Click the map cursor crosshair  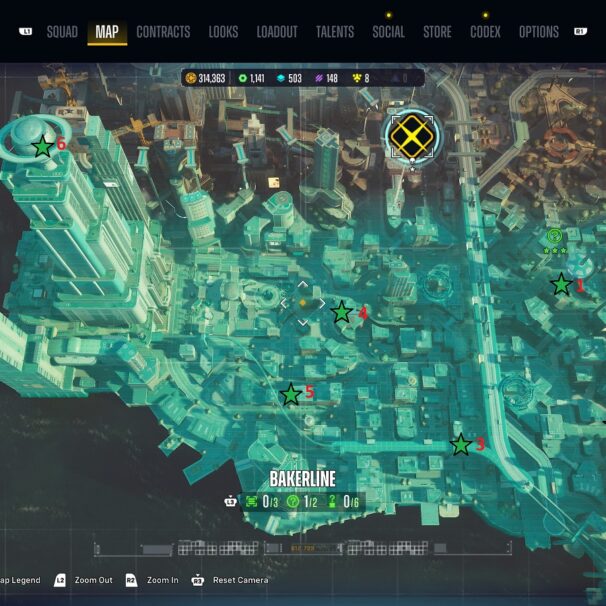(303, 303)
